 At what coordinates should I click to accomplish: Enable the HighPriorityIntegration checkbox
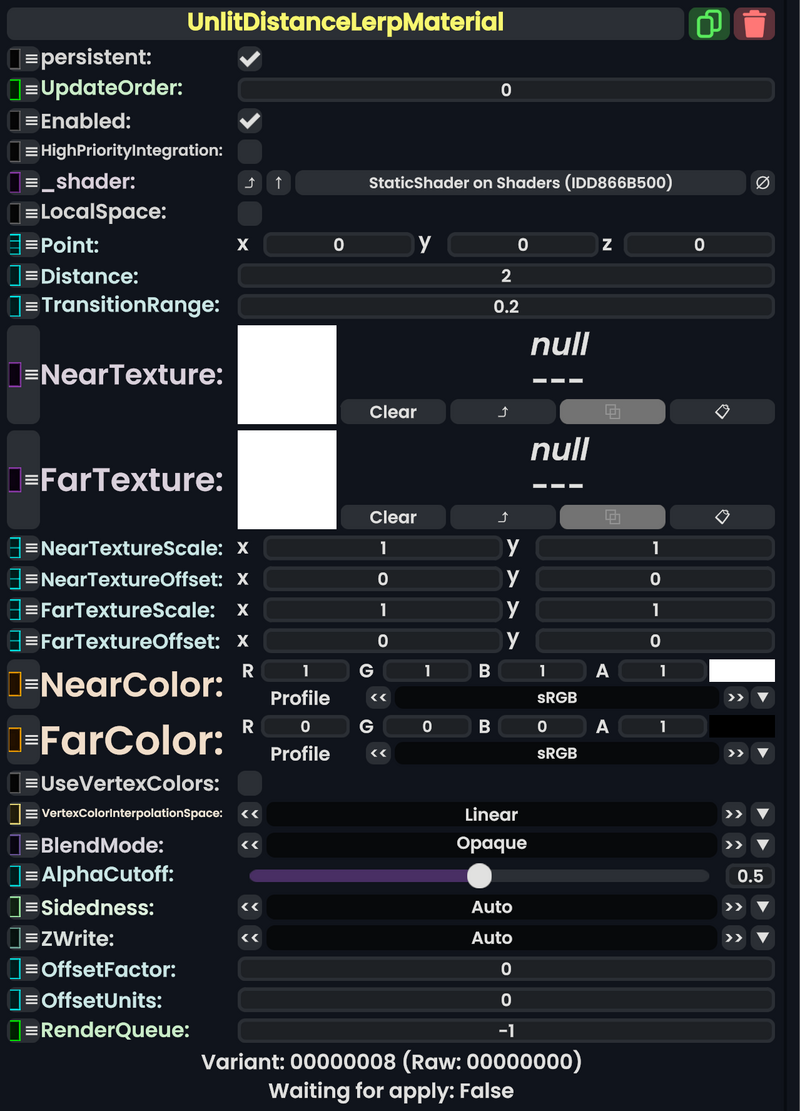click(248, 151)
